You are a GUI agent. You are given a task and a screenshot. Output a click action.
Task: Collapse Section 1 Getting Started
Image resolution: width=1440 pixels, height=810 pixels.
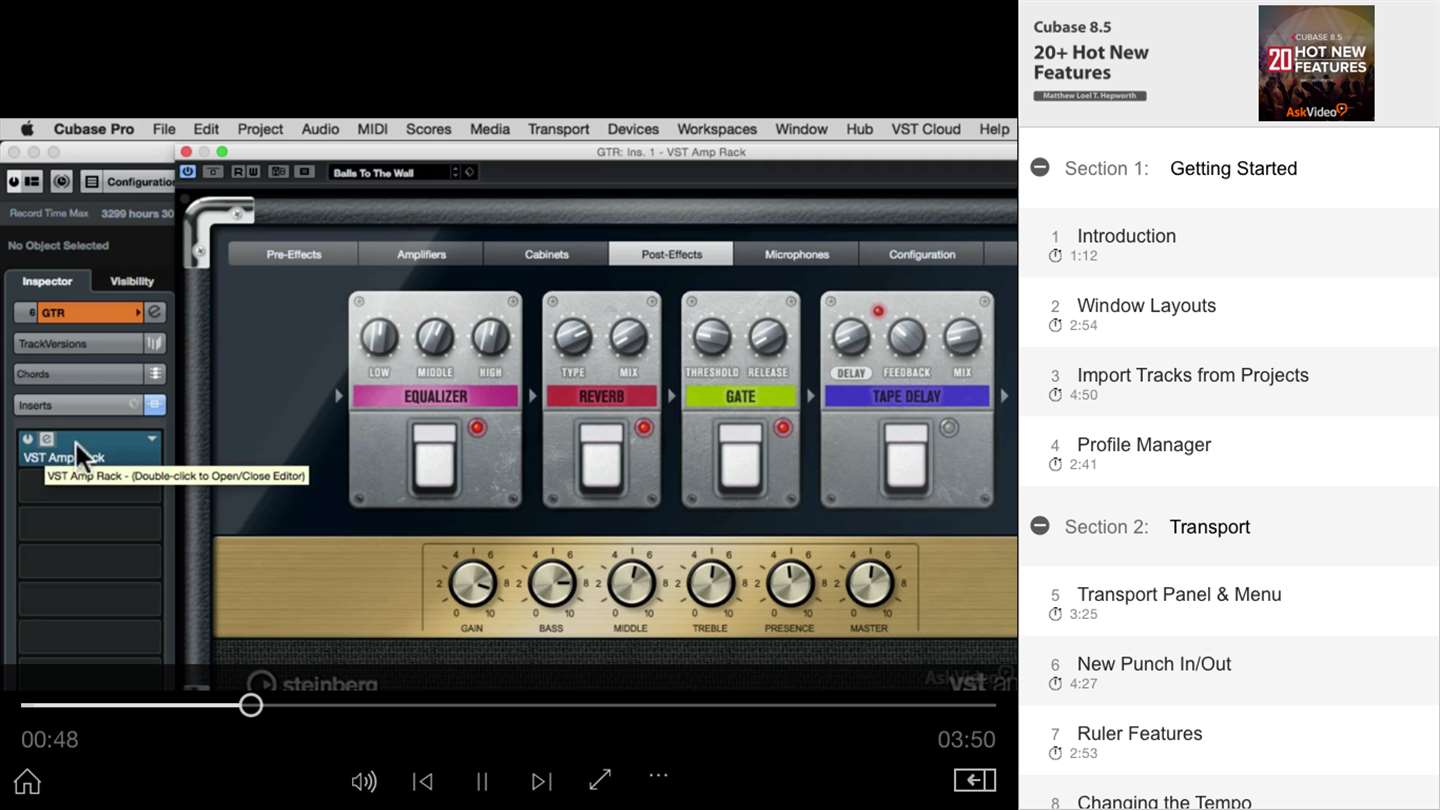(1040, 167)
